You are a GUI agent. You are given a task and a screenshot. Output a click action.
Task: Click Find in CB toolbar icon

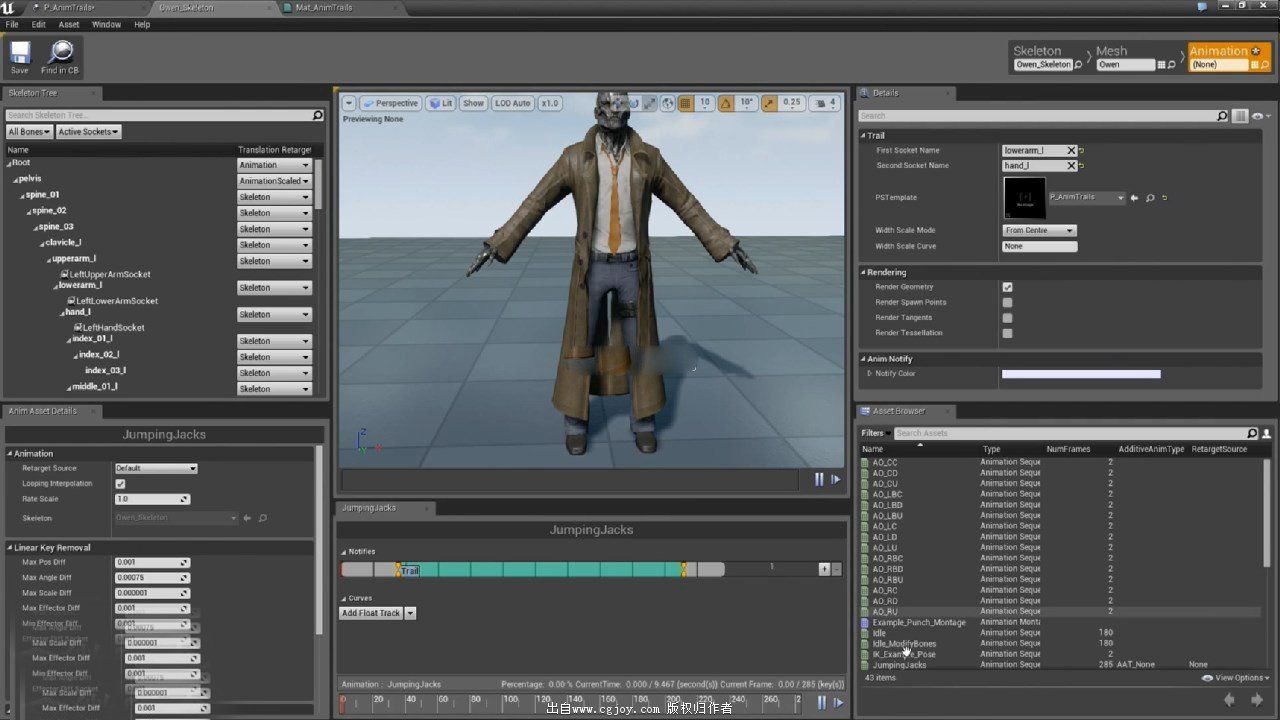pos(60,57)
